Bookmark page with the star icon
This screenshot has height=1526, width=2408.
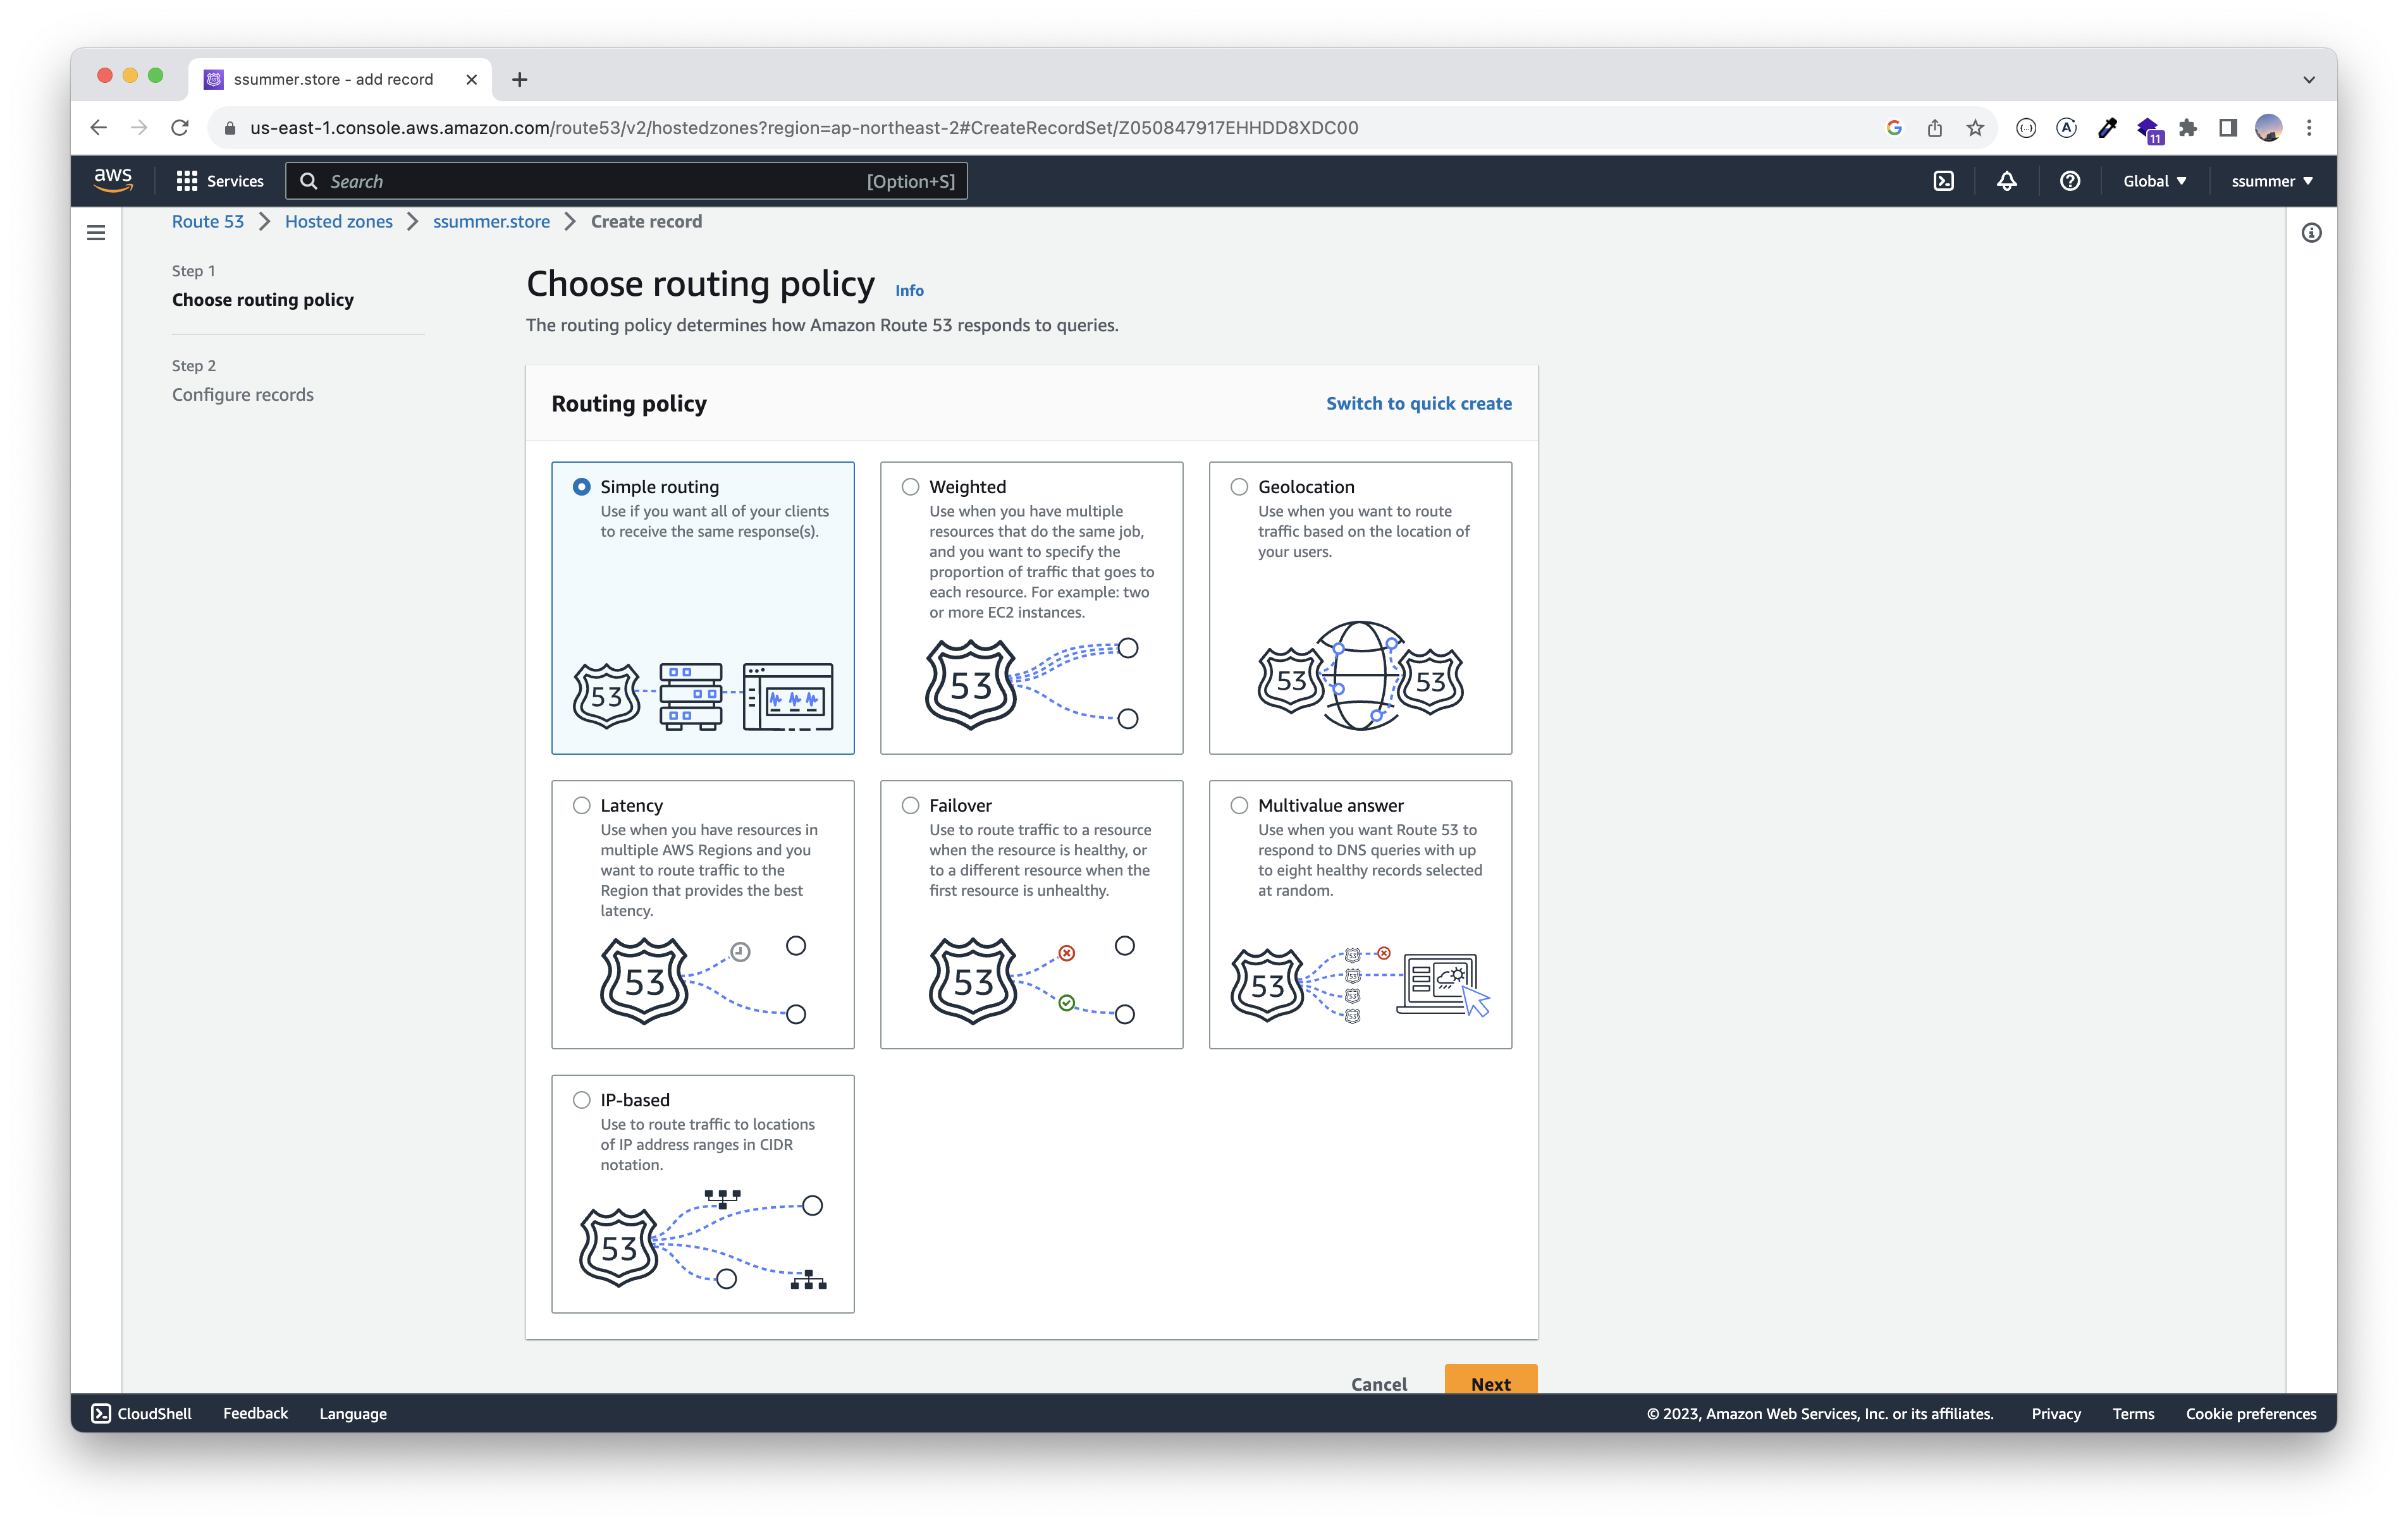coord(1975,128)
